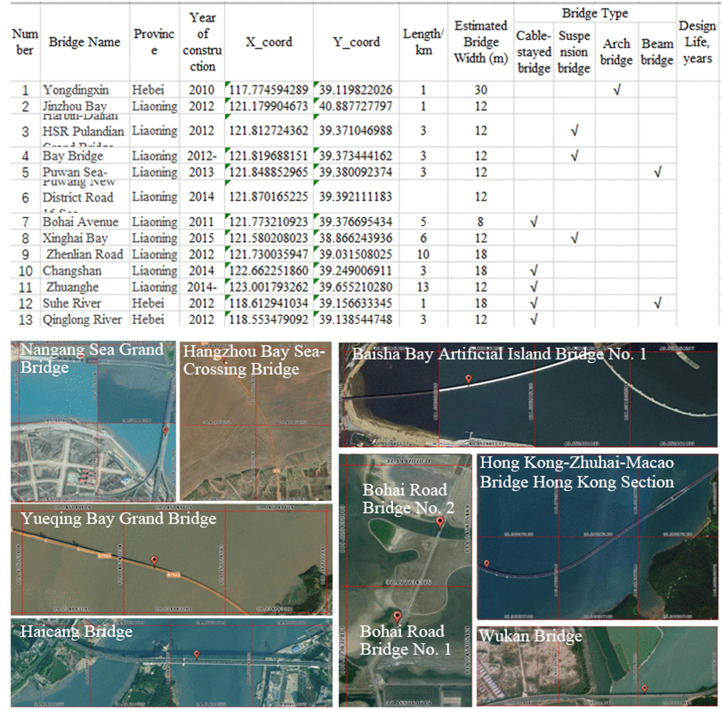Click the red pin at Bohai Road Bridge No. 1
The width and height of the screenshot is (723, 709).
tap(397, 617)
